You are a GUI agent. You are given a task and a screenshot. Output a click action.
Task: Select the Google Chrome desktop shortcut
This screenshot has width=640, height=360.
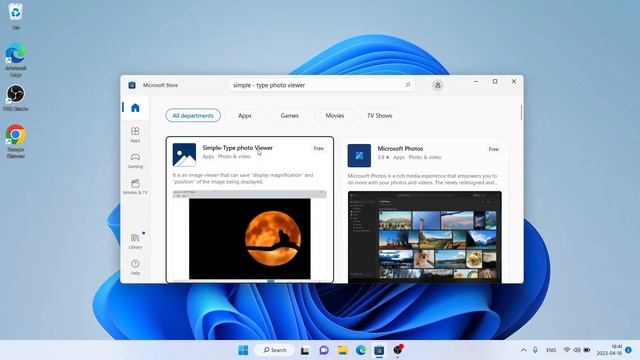coord(16,141)
